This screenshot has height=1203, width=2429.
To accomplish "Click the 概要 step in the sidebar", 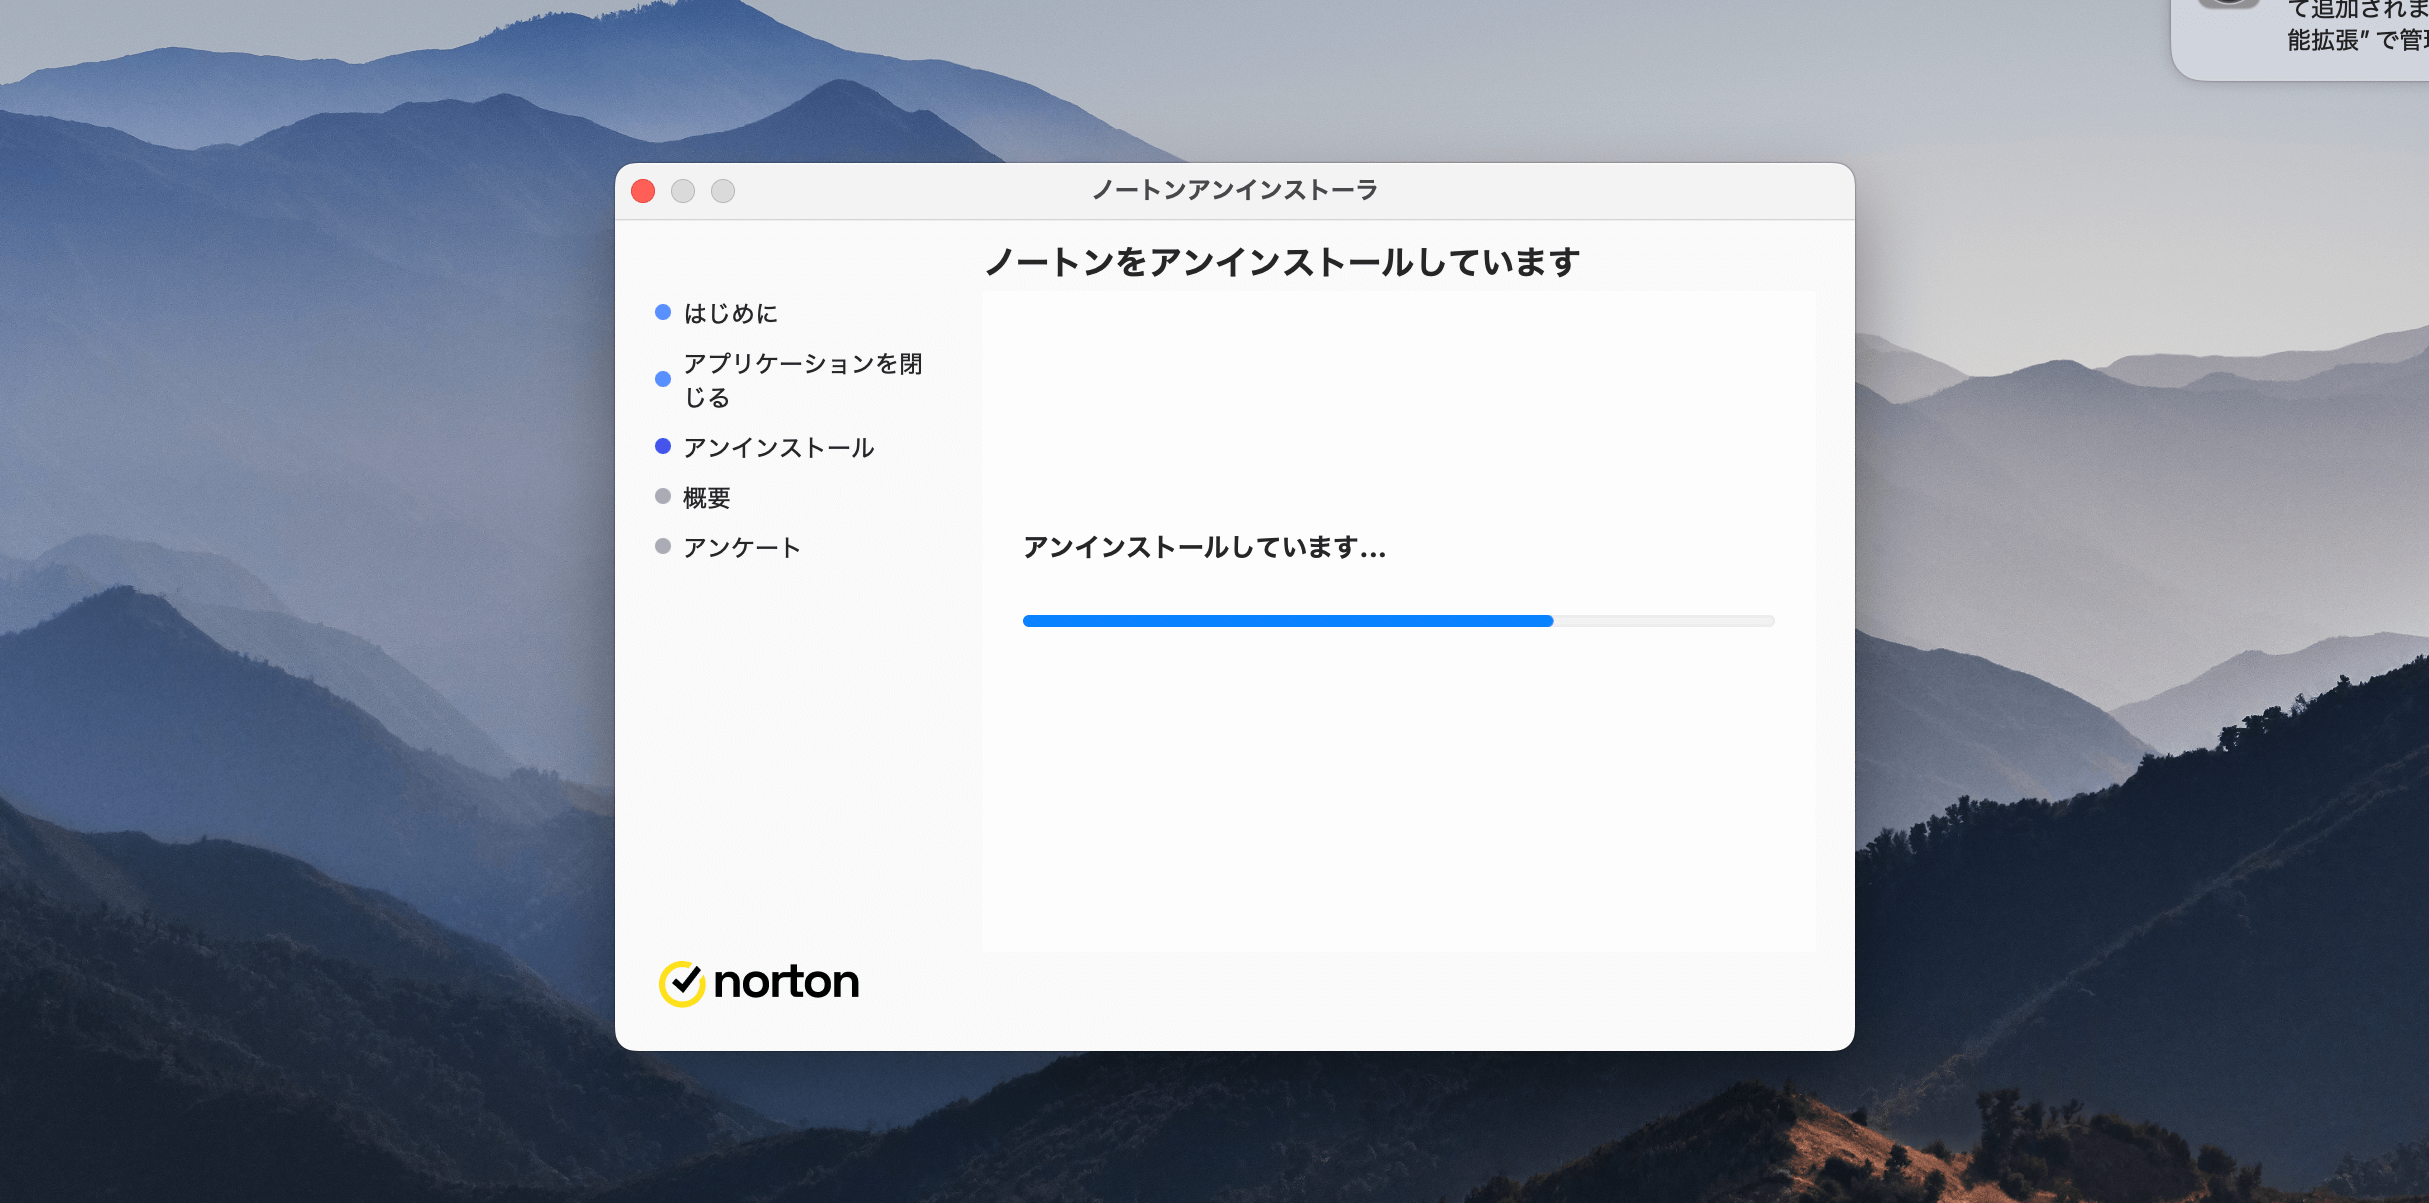I will [x=707, y=498].
